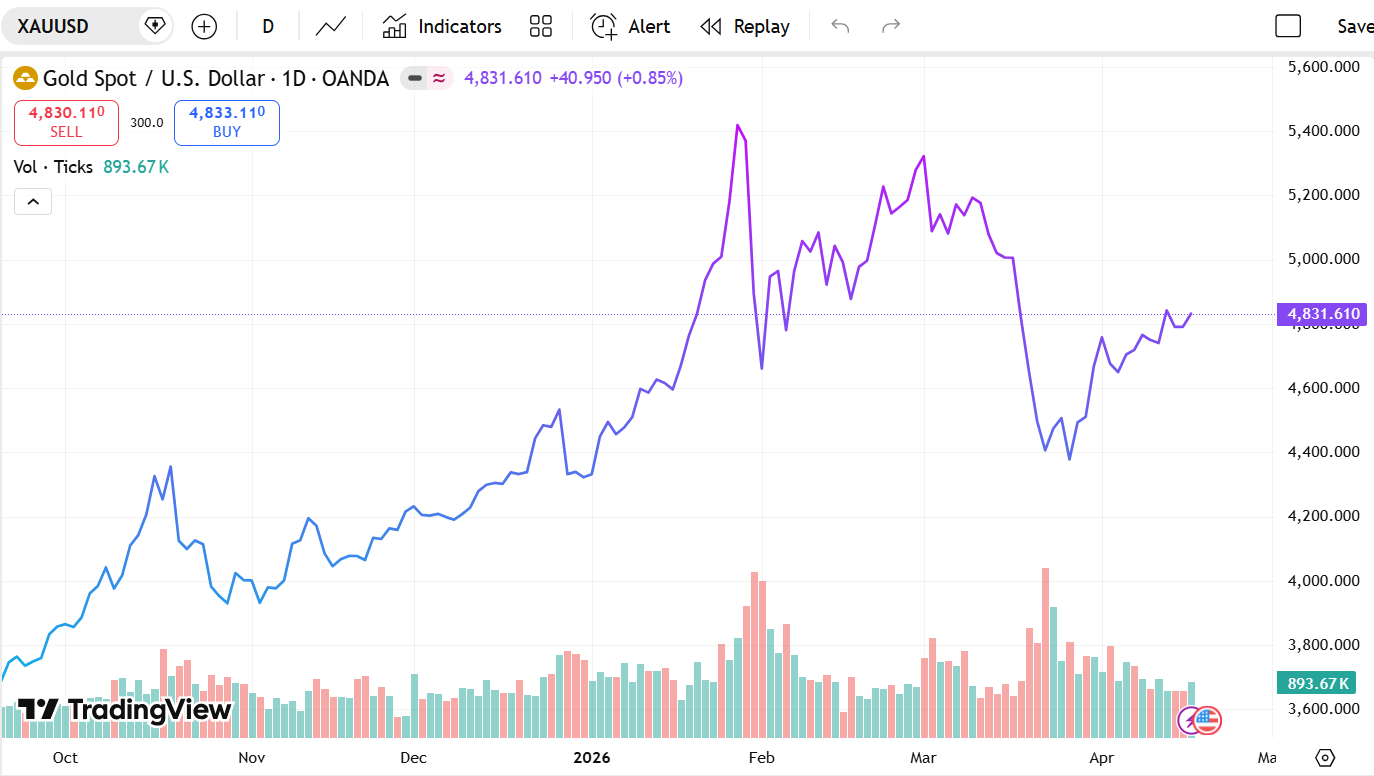Click the purple 4,831.610 price label
1374x776 pixels.
[1322, 314]
